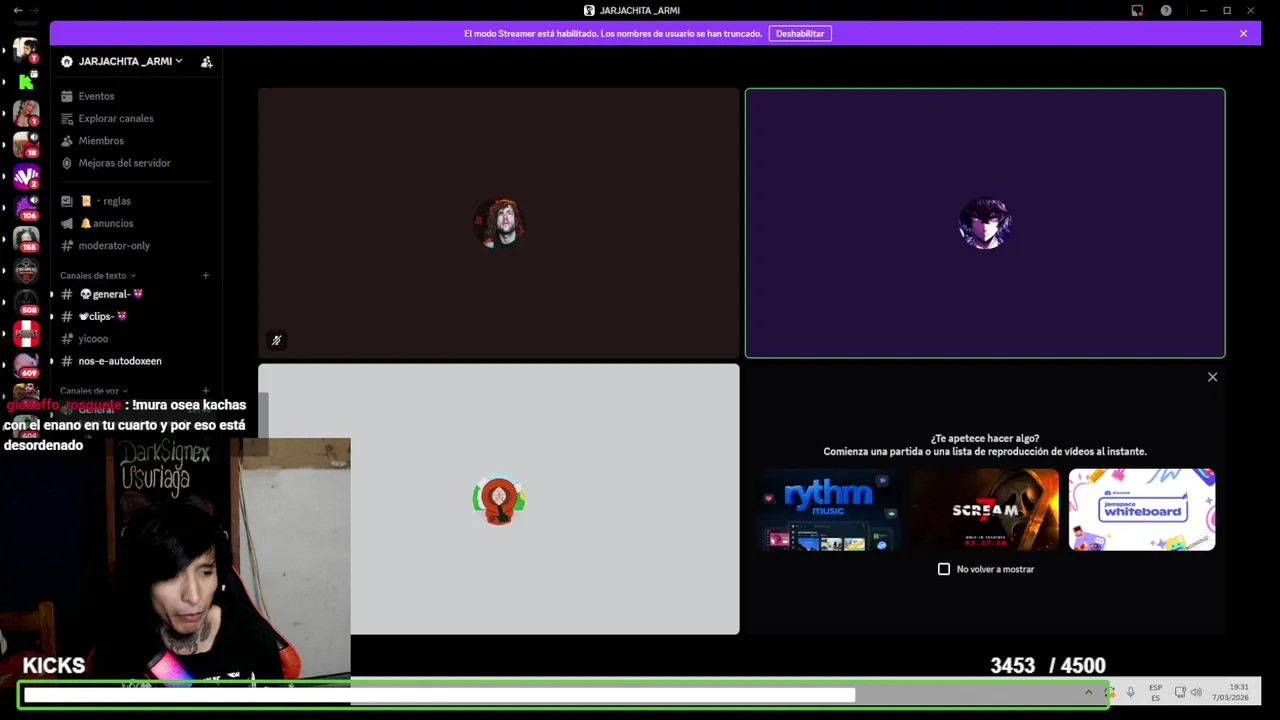Open the server icon with badge 155
This screenshot has height=720, width=1280.
(26, 239)
